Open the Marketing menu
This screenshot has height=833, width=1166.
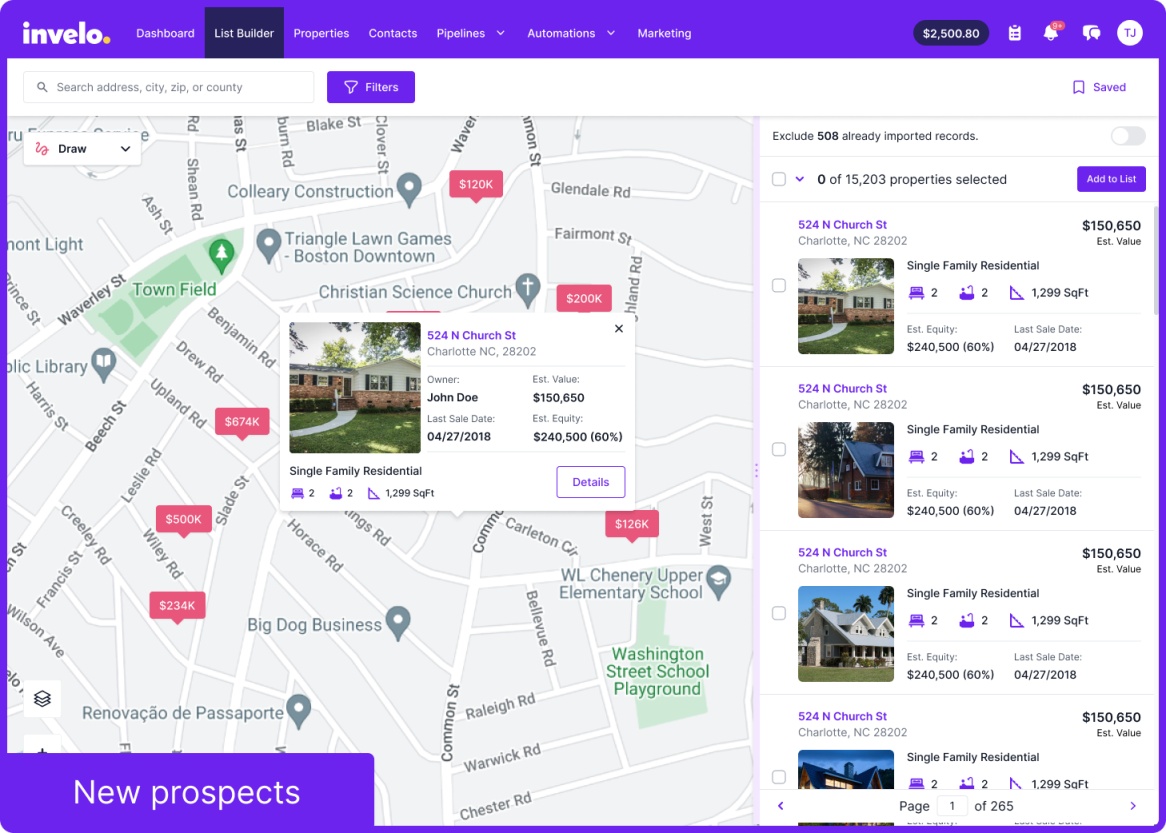coord(664,32)
